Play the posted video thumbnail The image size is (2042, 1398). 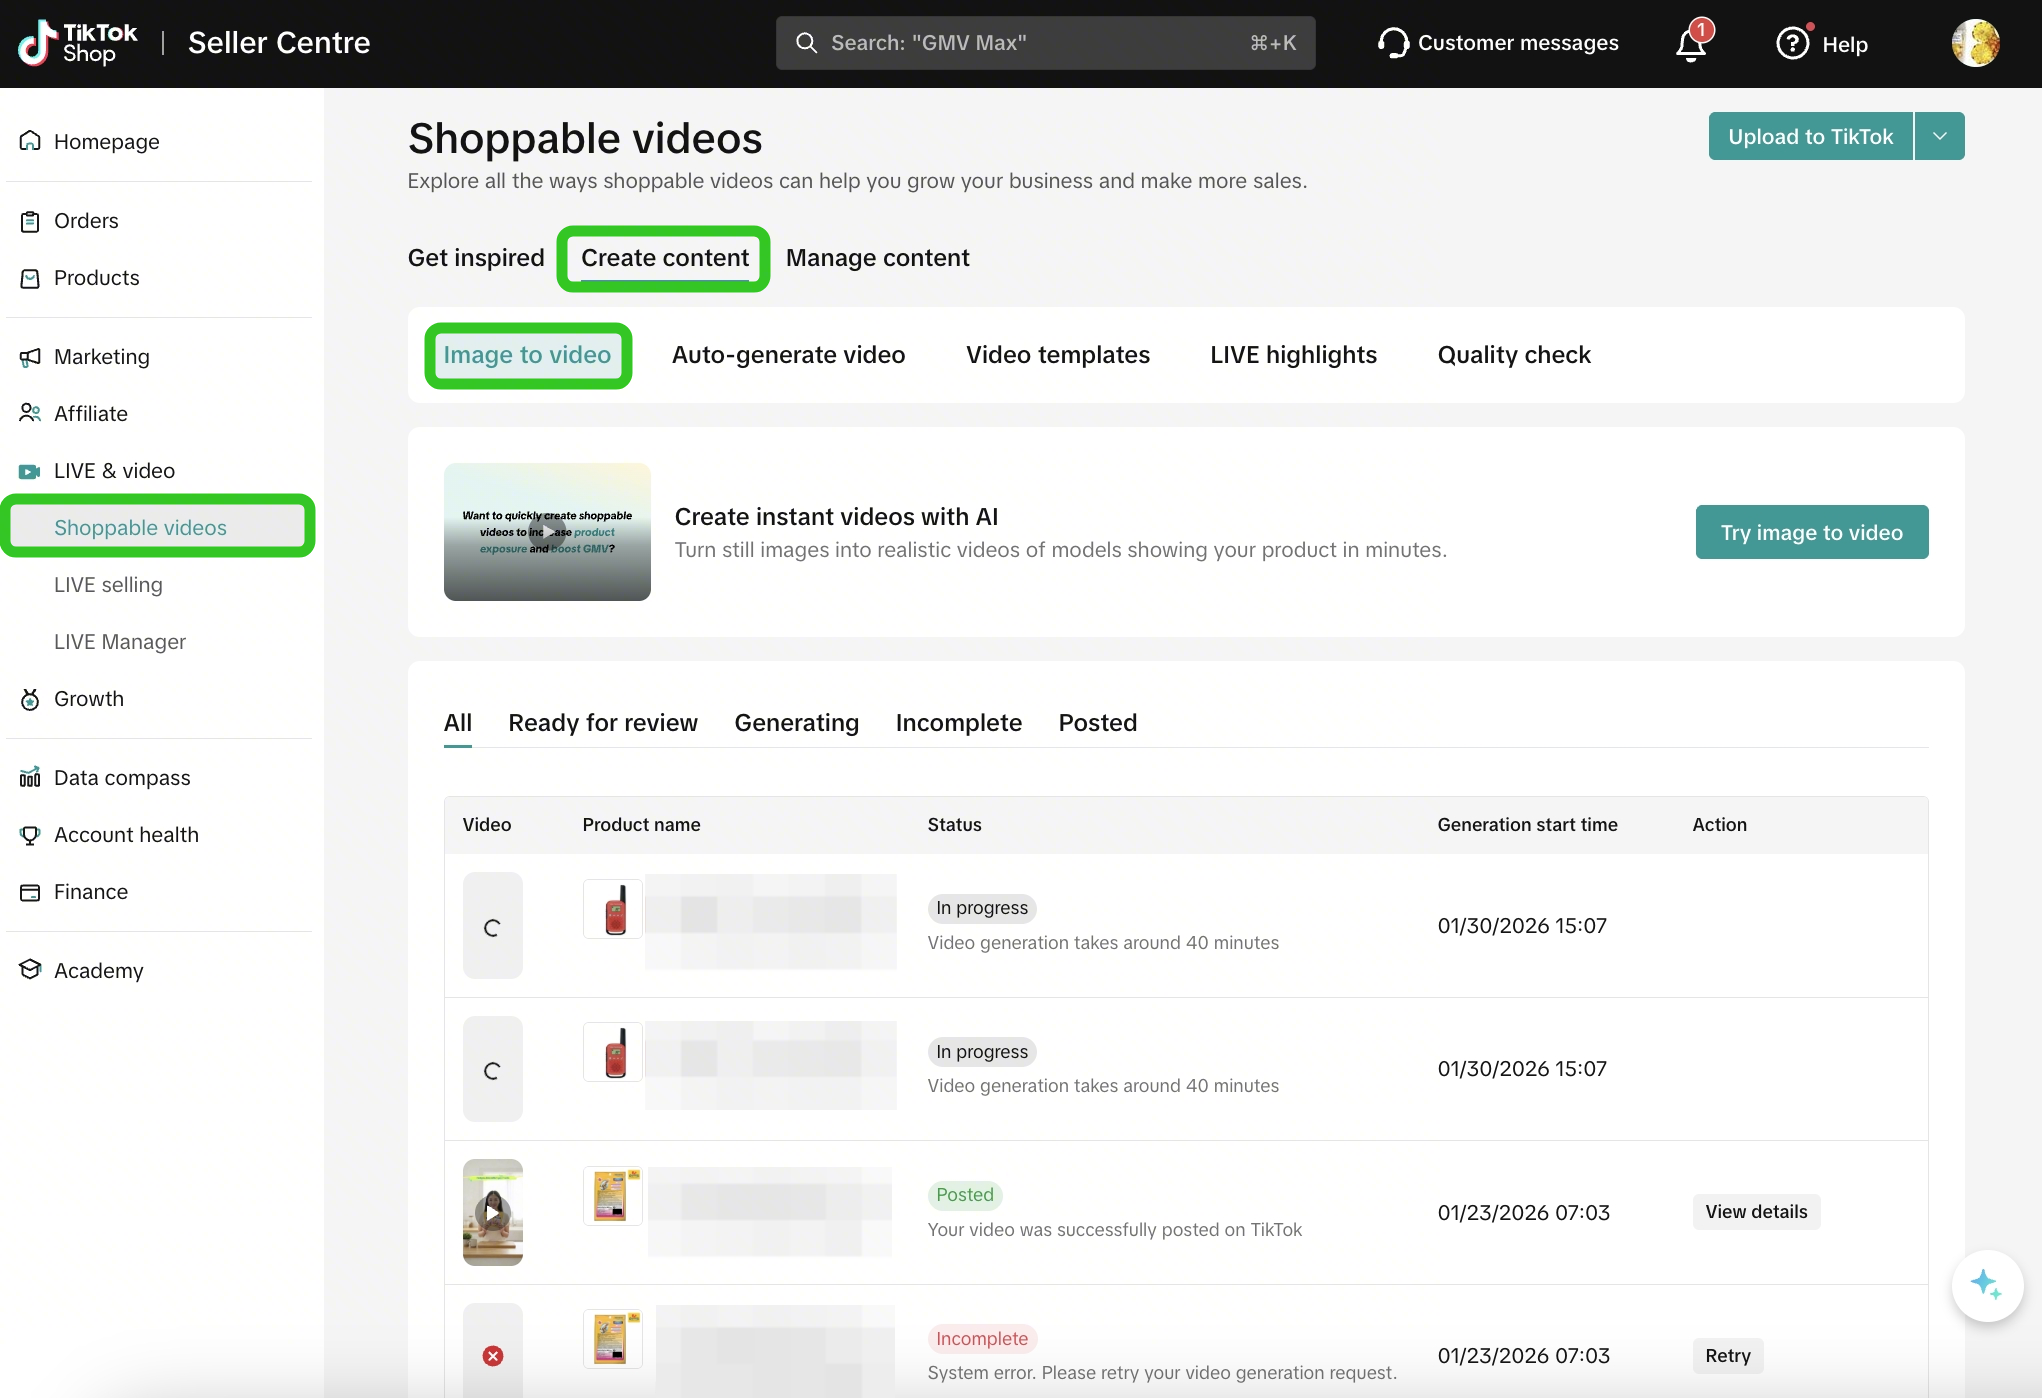click(492, 1212)
